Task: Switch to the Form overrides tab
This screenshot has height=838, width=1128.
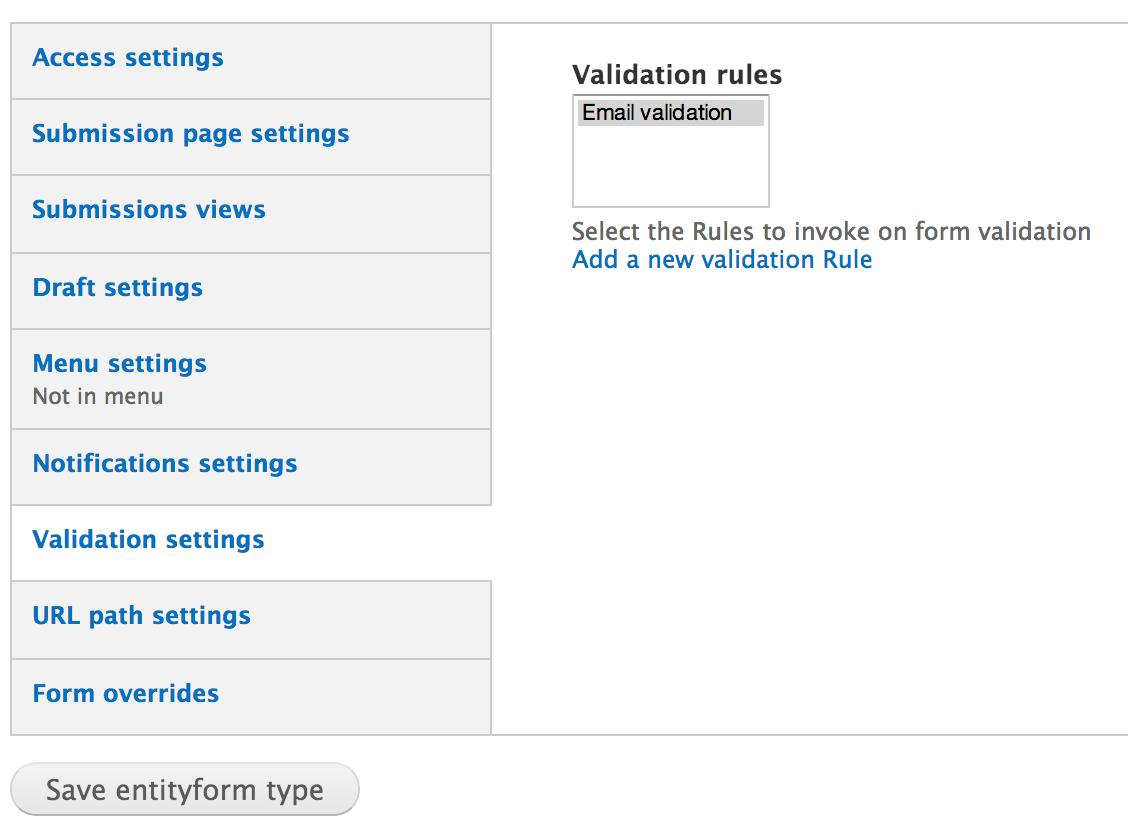Action: pyautogui.click(x=124, y=693)
